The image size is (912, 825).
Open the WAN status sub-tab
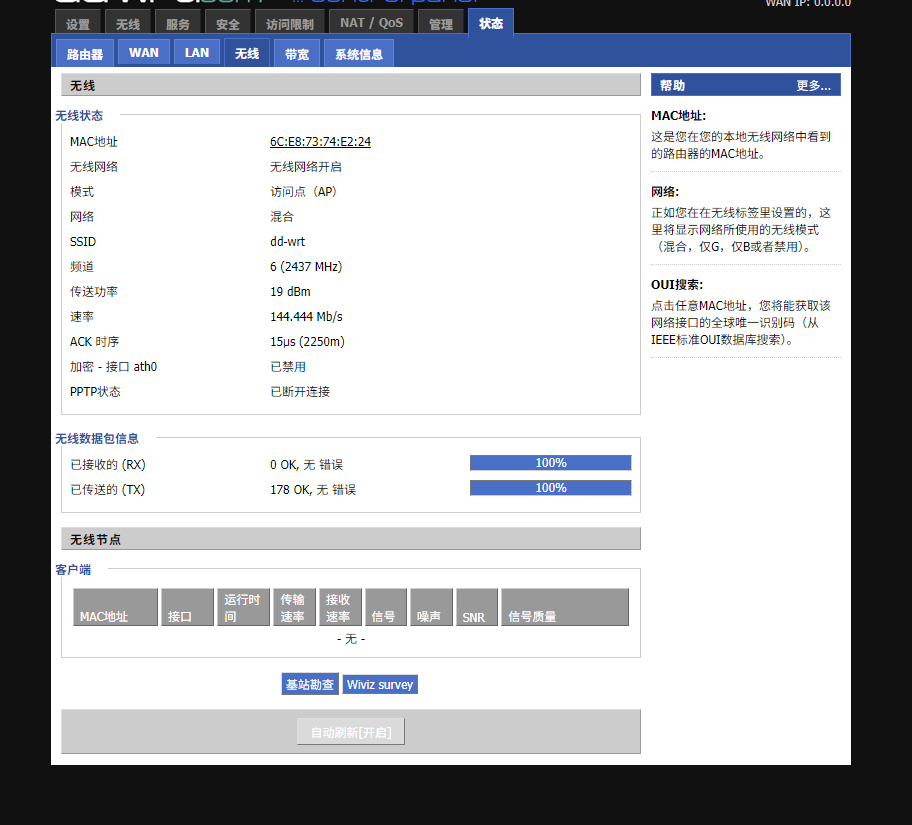pyautogui.click(x=143, y=52)
